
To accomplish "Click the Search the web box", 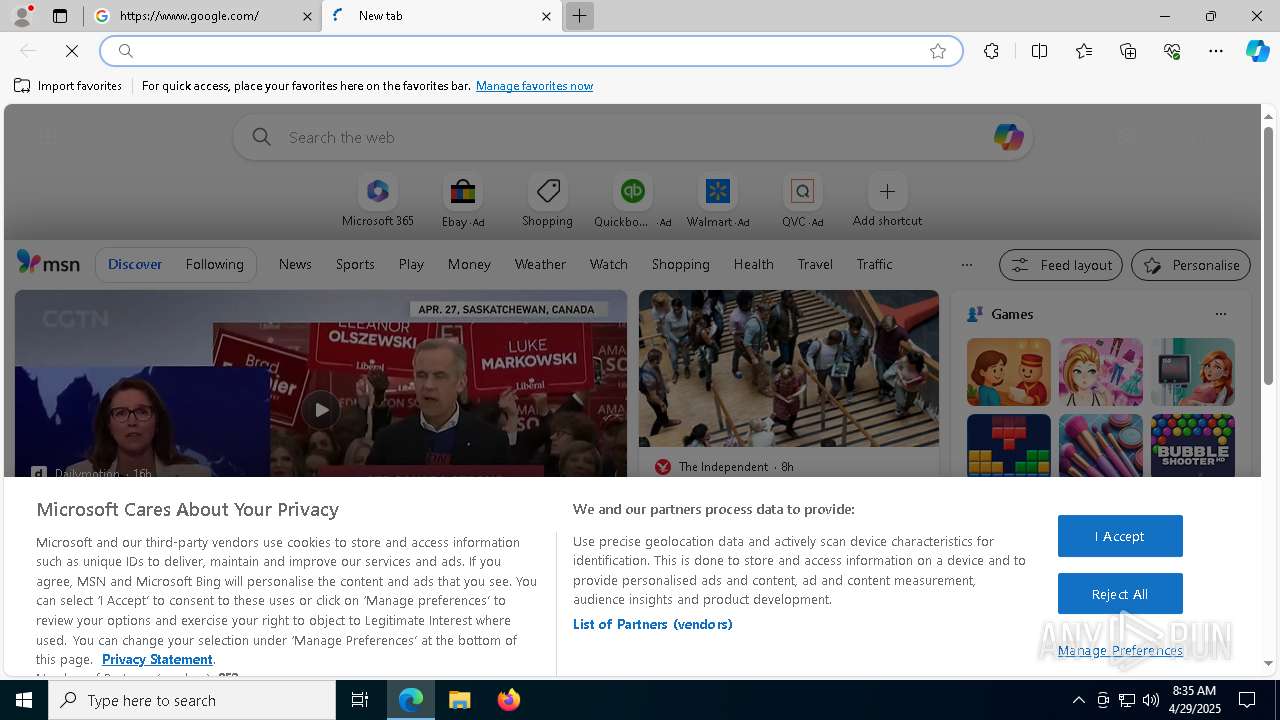I will coord(633,137).
